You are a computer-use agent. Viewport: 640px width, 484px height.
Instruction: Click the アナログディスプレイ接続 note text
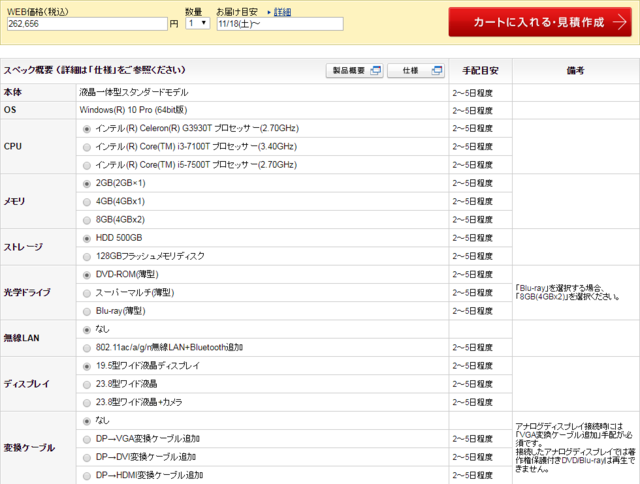click(575, 448)
